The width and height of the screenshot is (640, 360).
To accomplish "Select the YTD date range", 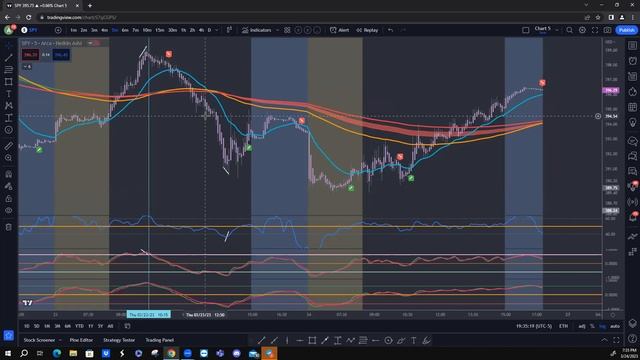I will (x=79, y=326).
